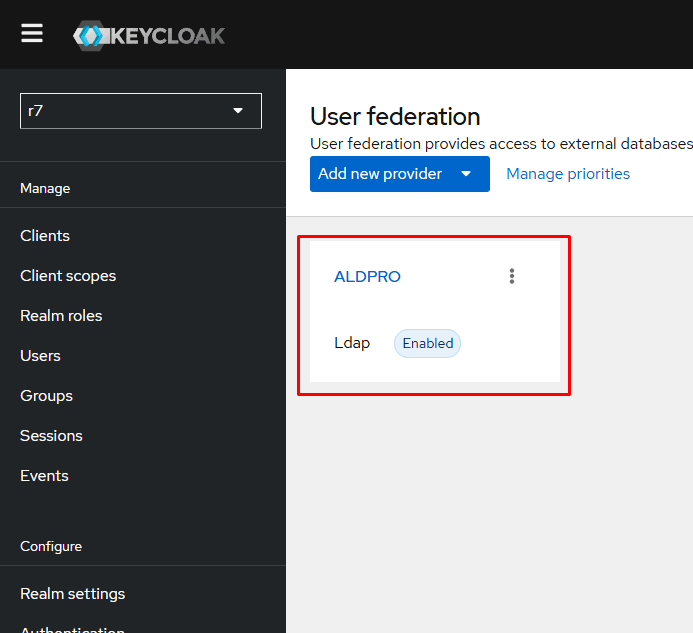Click the Configure section label
Screen dimensions: 693x633
51,546
